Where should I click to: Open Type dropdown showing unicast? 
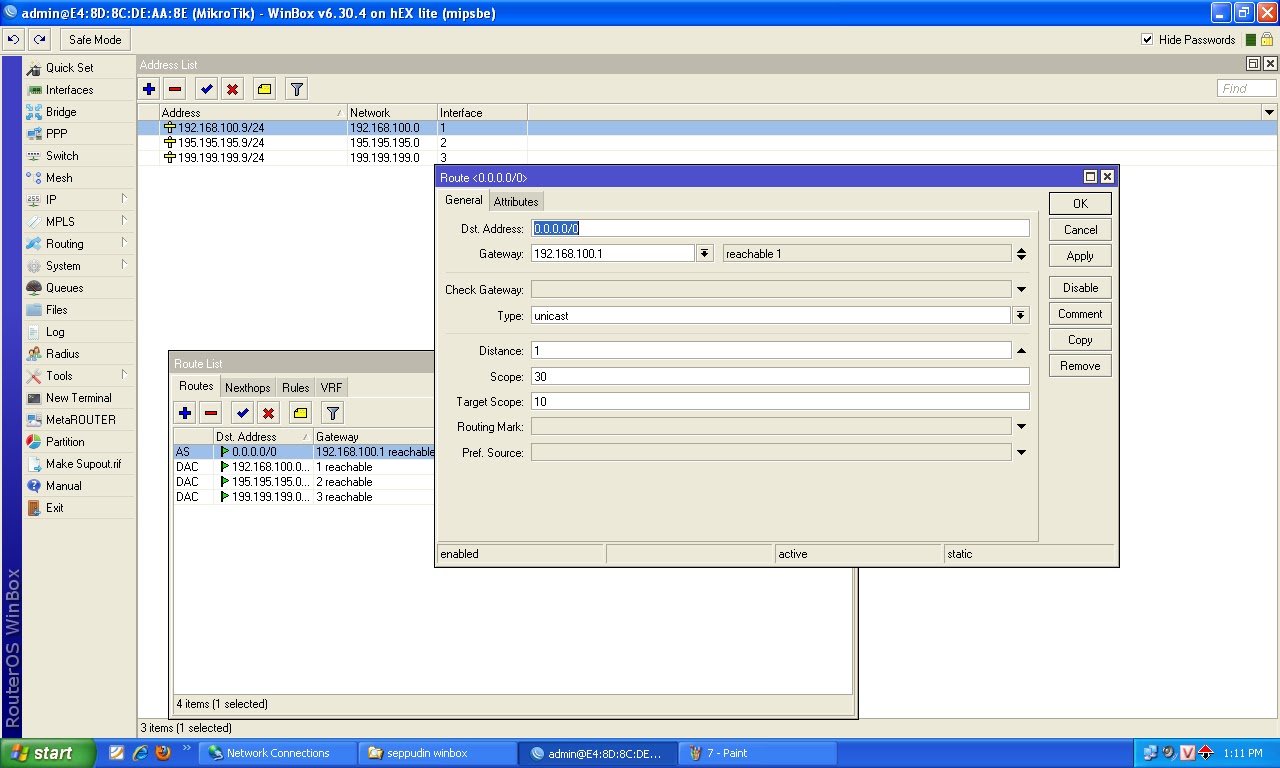(1021, 316)
